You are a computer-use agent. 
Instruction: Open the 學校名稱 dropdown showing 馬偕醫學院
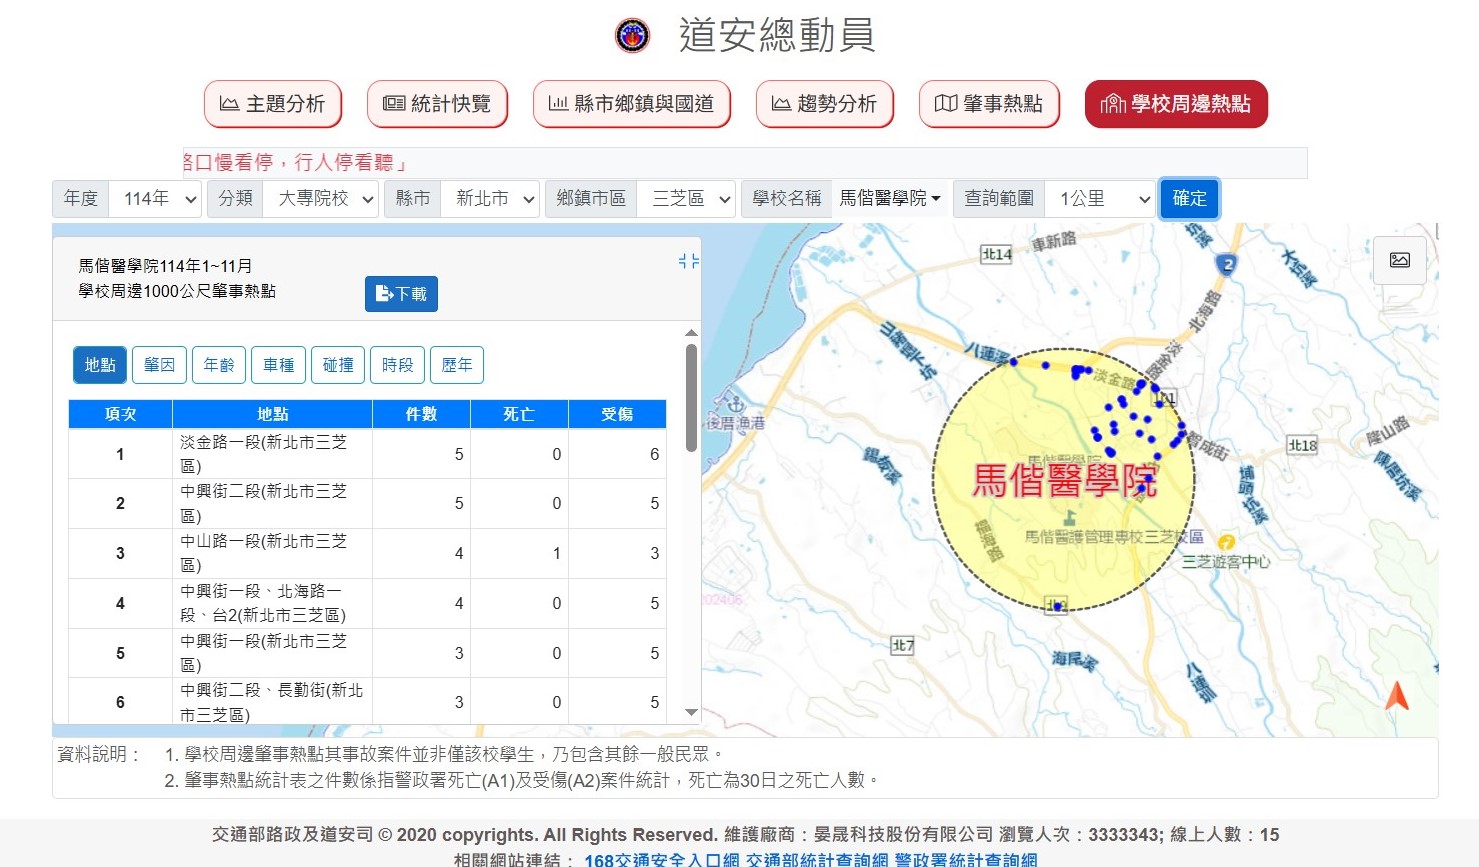click(x=890, y=198)
